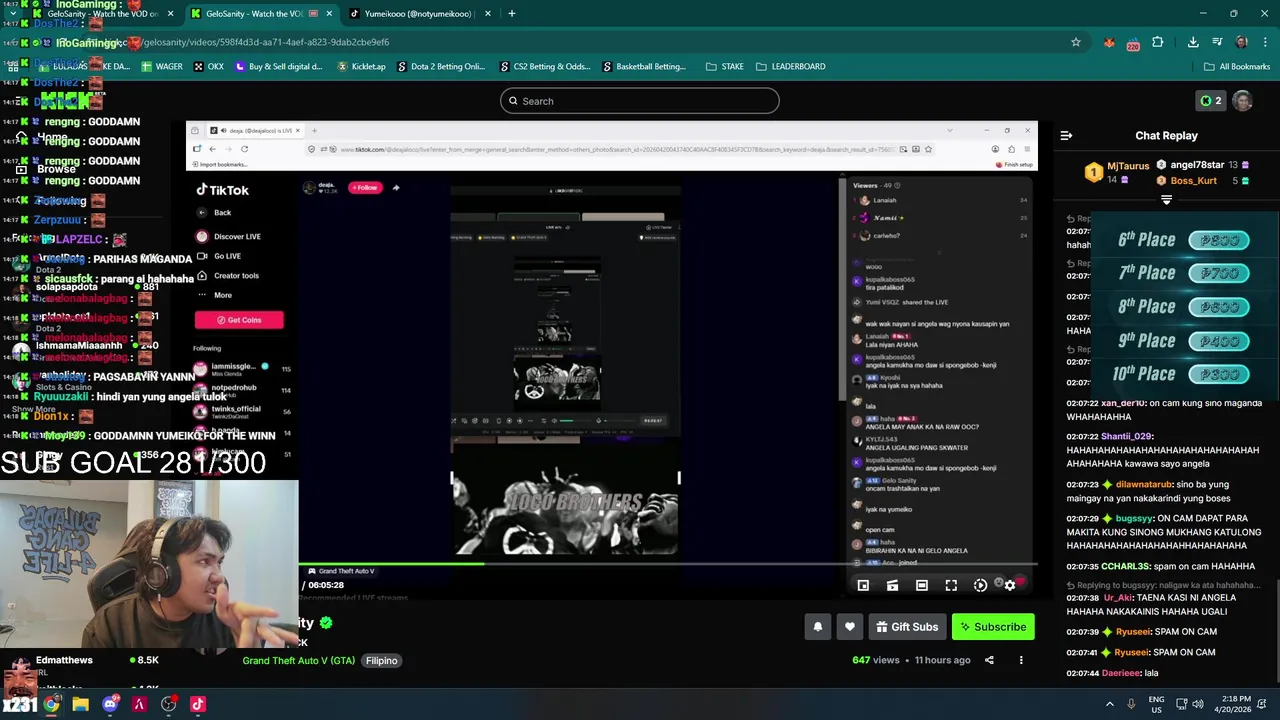Open Discord from the taskbar
This screenshot has width=1280, height=720.
click(x=110, y=704)
